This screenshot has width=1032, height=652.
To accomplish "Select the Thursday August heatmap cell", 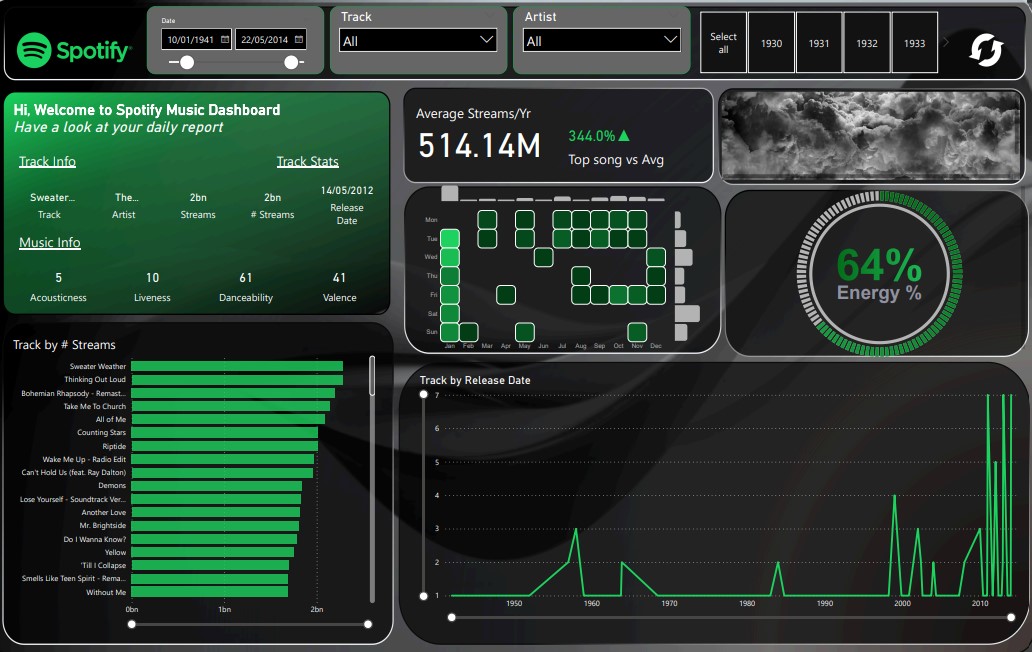I will 580,276.
